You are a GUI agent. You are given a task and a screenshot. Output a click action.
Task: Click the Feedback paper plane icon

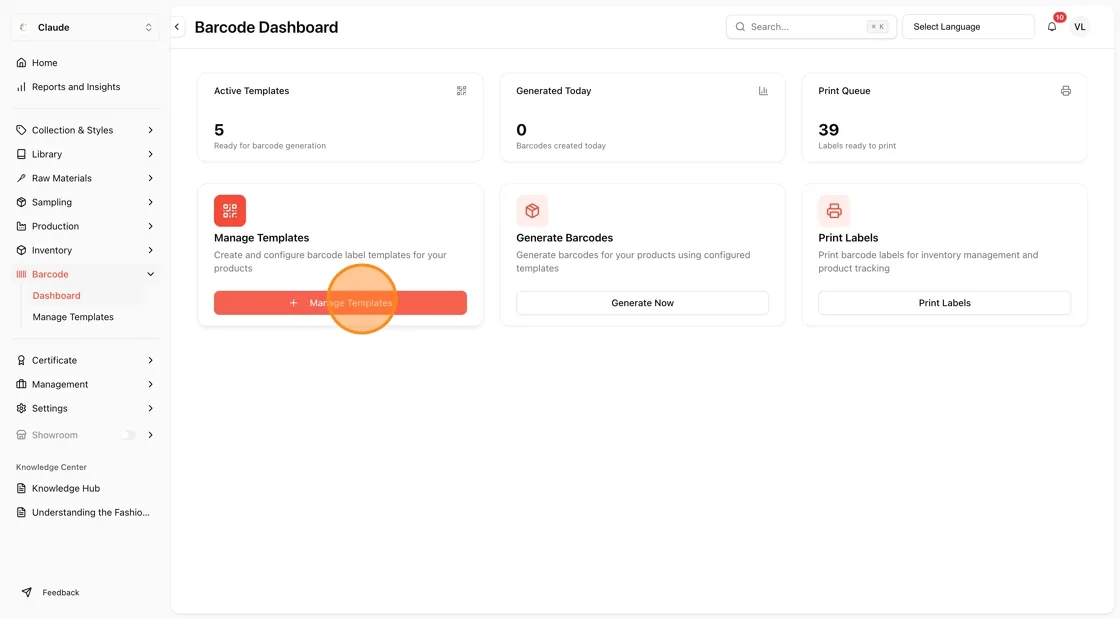(27, 593)
